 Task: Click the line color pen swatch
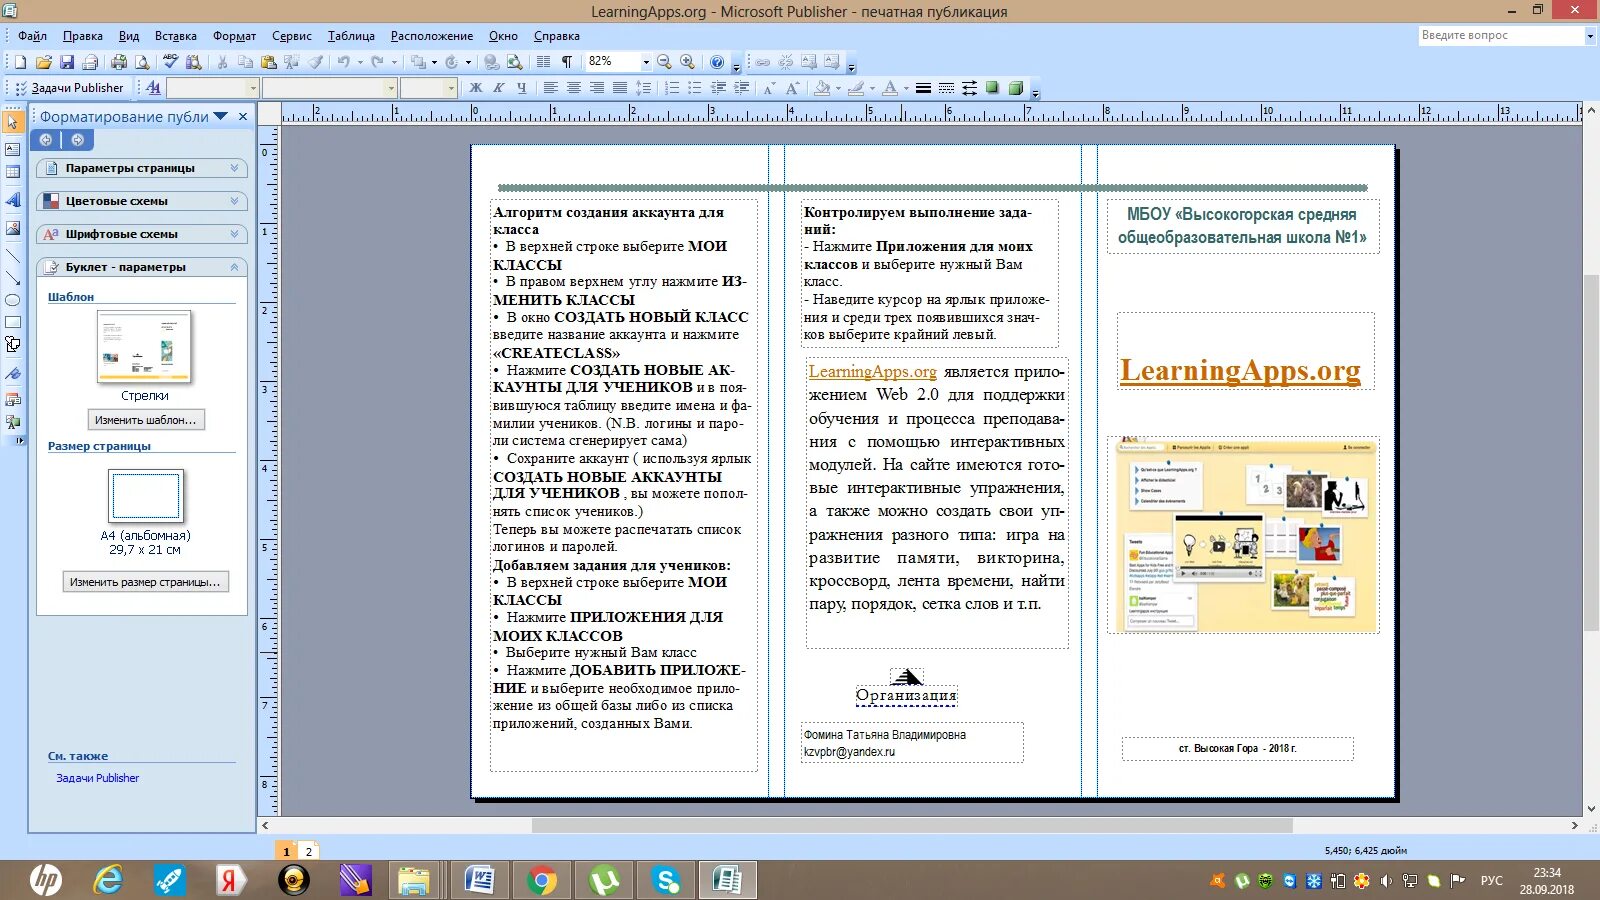click(x=856, y=88)
